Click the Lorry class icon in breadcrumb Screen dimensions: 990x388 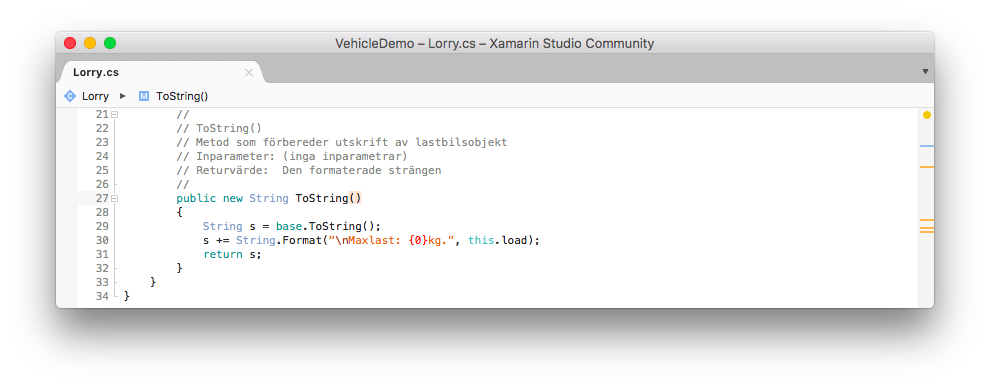coord(69,96)
